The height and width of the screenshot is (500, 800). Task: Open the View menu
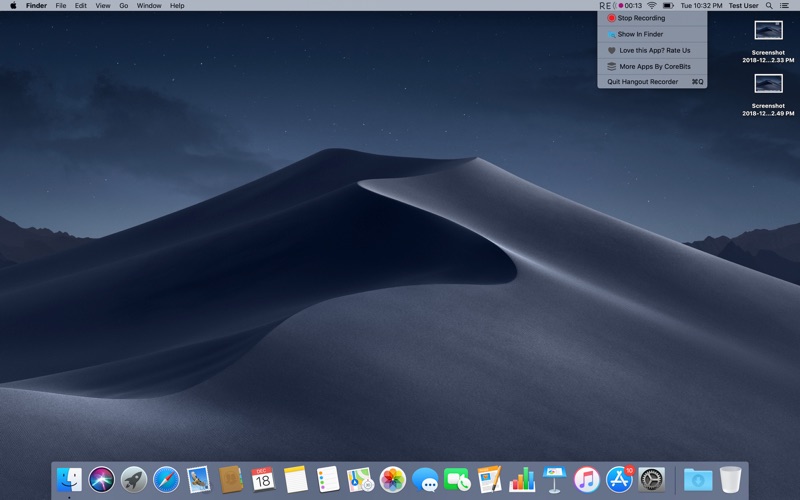click(103, 6)
